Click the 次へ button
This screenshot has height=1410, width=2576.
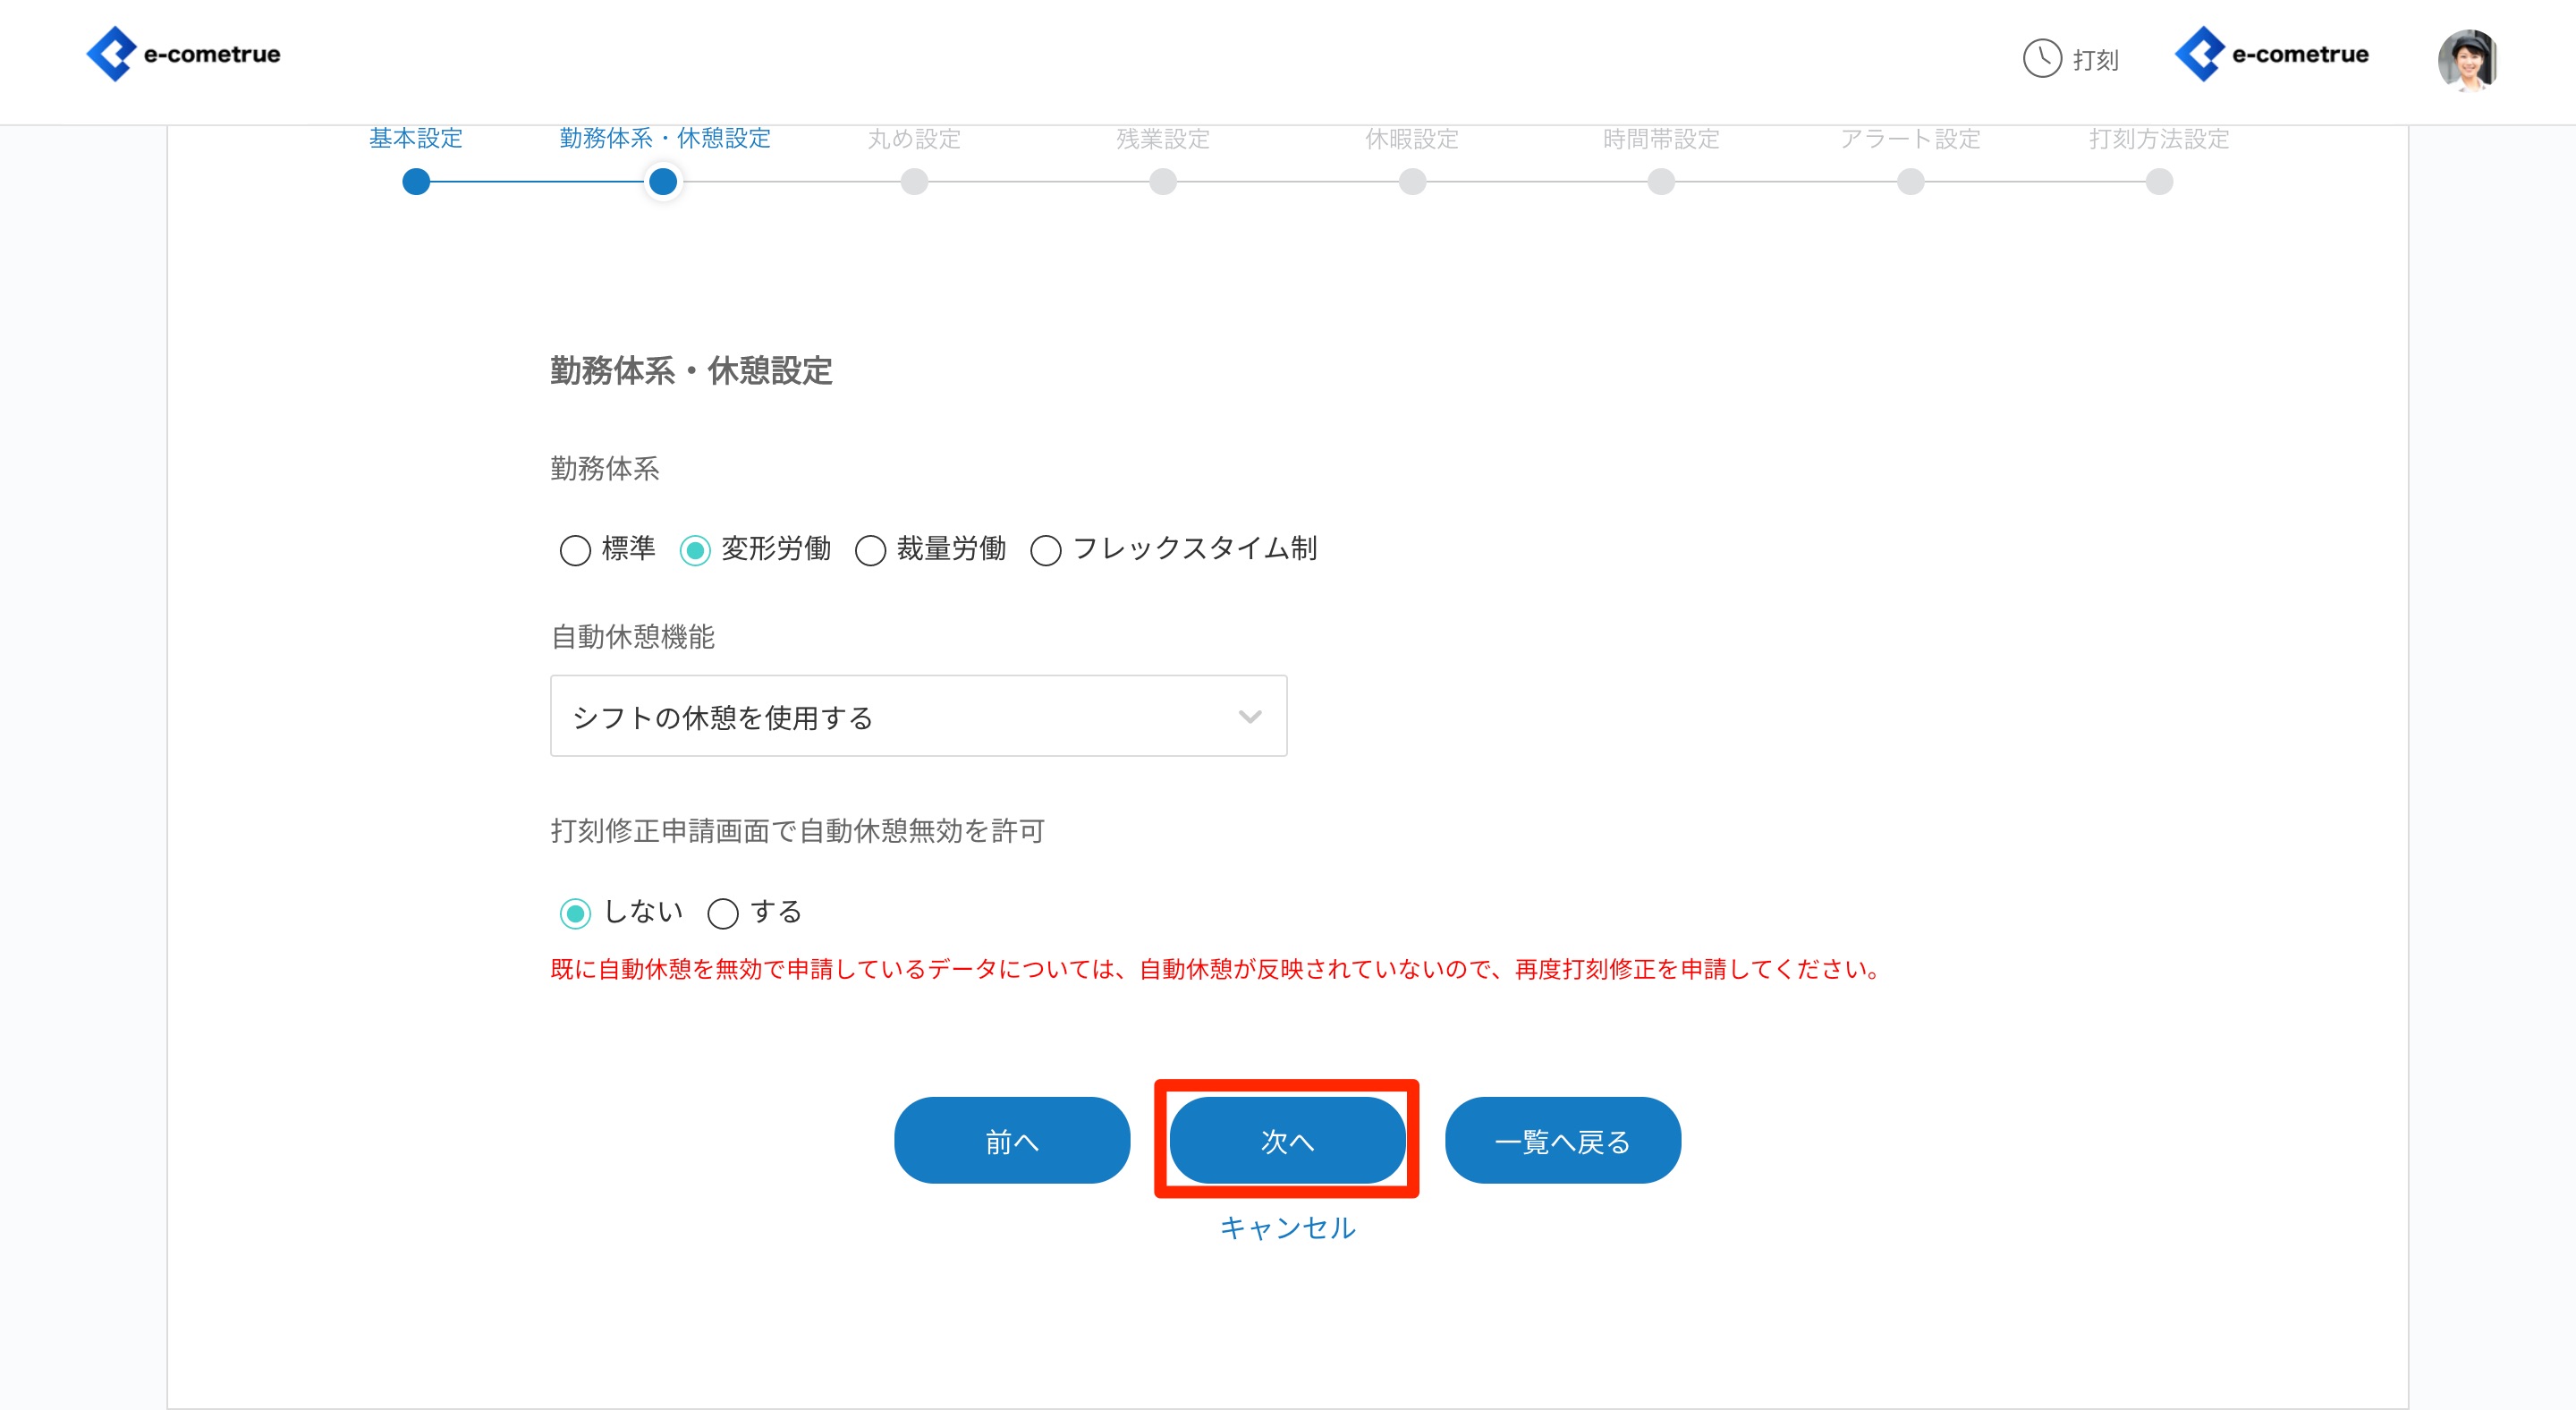click(x=1287, y=1140)
